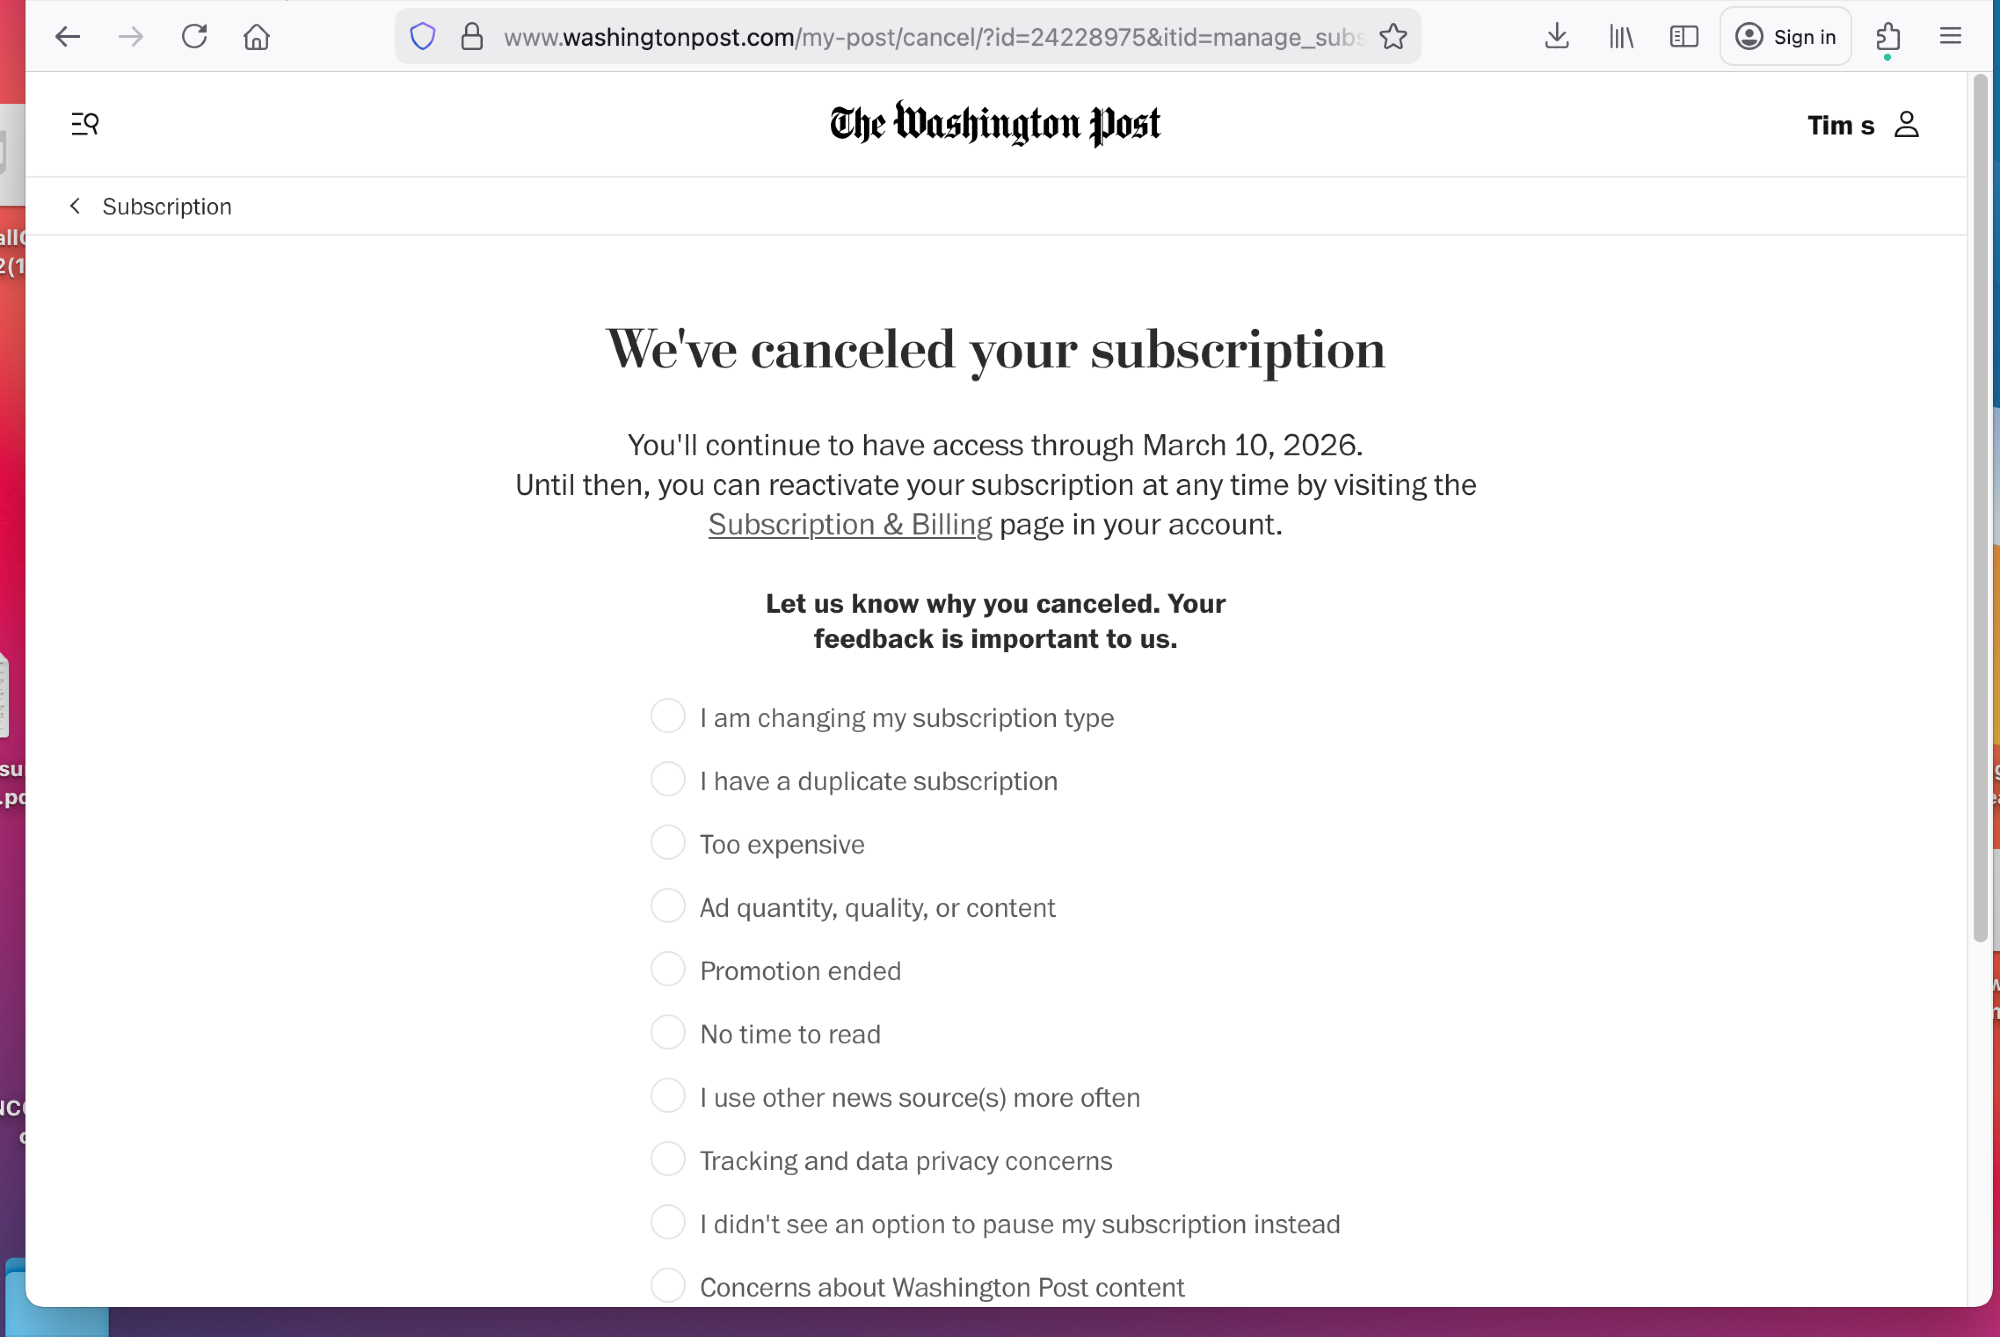This screenshot has width=2000, height=1337.
Task: Bookmark this page with star icon
Action: [1393, 37]
